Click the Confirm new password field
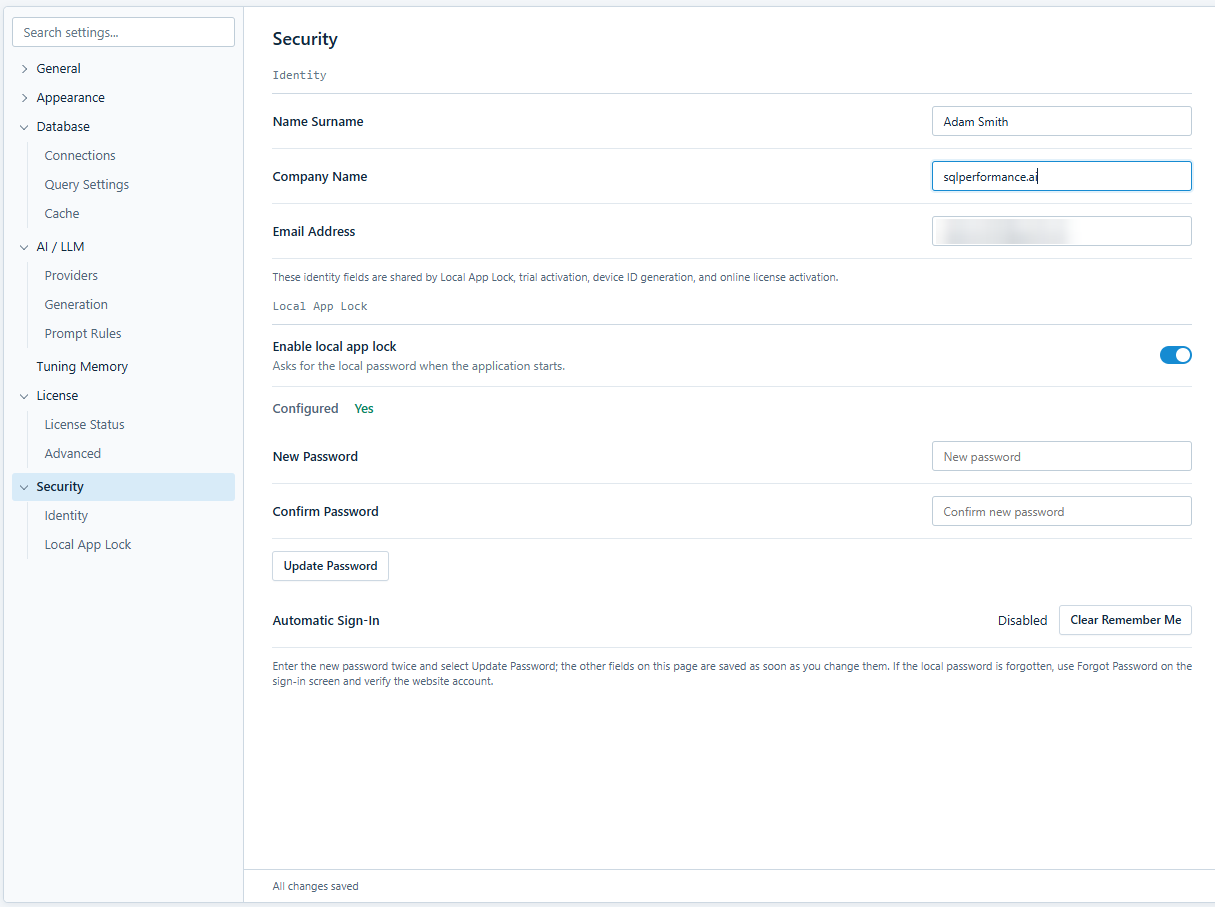This screenshot has width=1215, height=907. click(1061, 511)
